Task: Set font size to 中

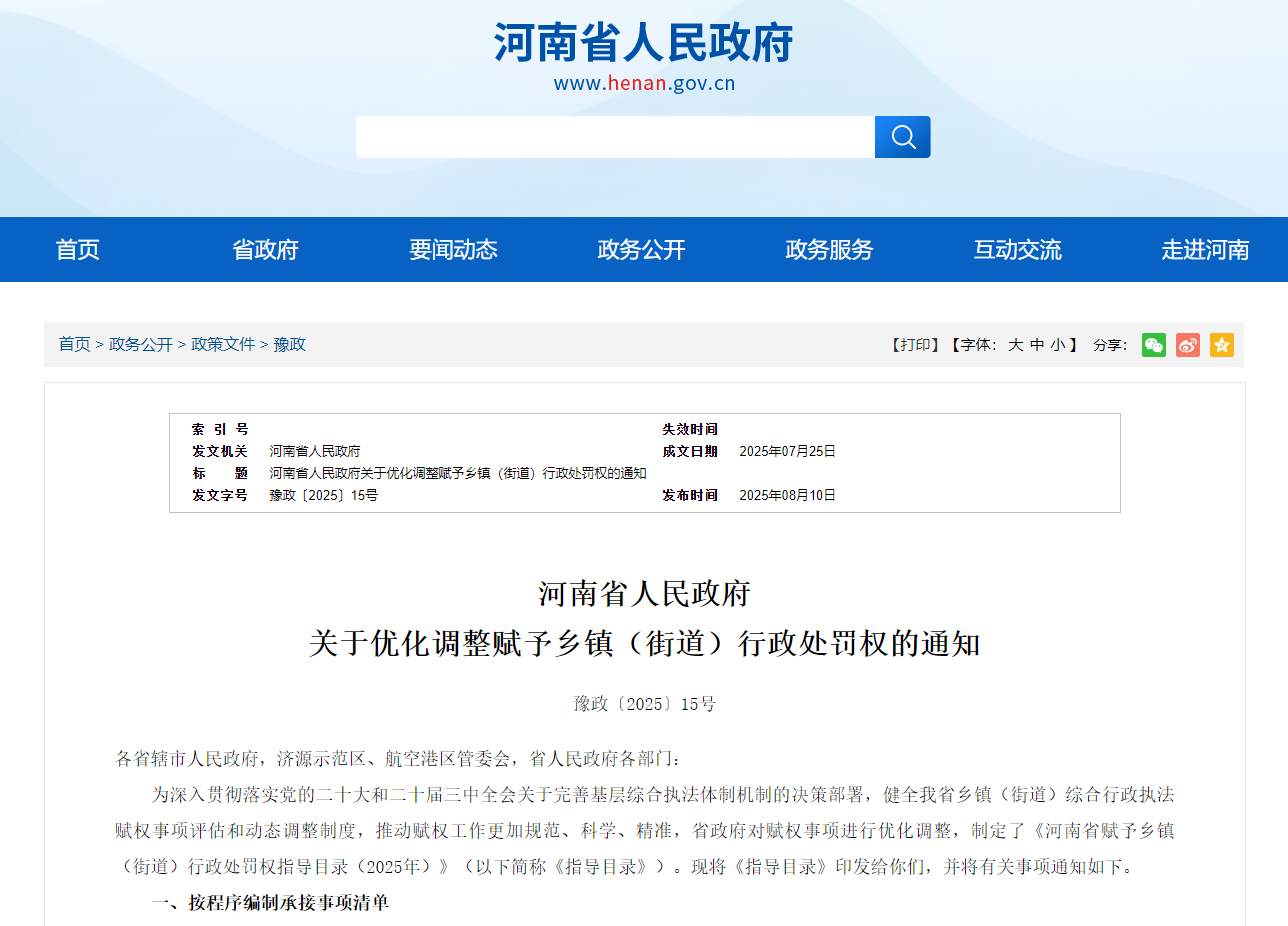Action: tap(1037, 345)
